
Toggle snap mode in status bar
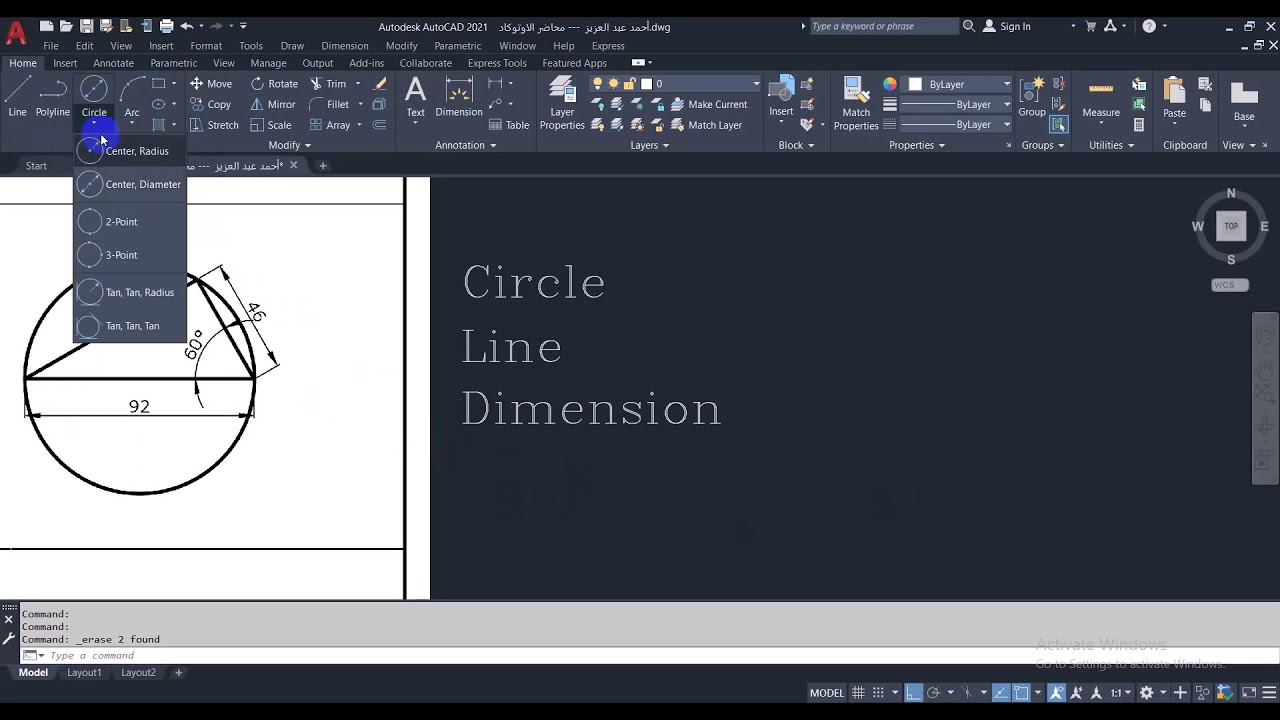tap(878, 693)
